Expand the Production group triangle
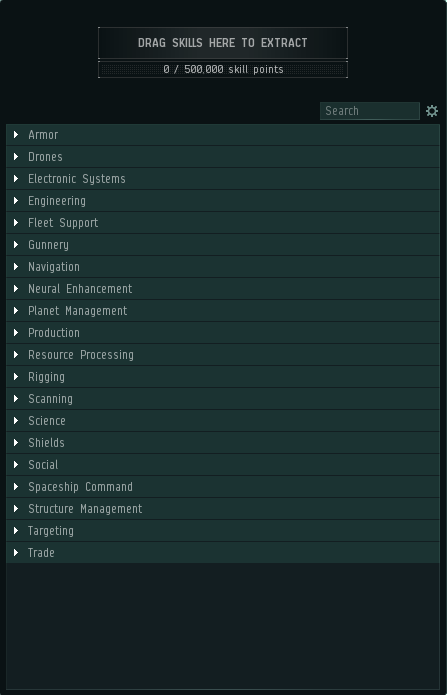Viewport: 447px width, 695px height. coord(16,333)
